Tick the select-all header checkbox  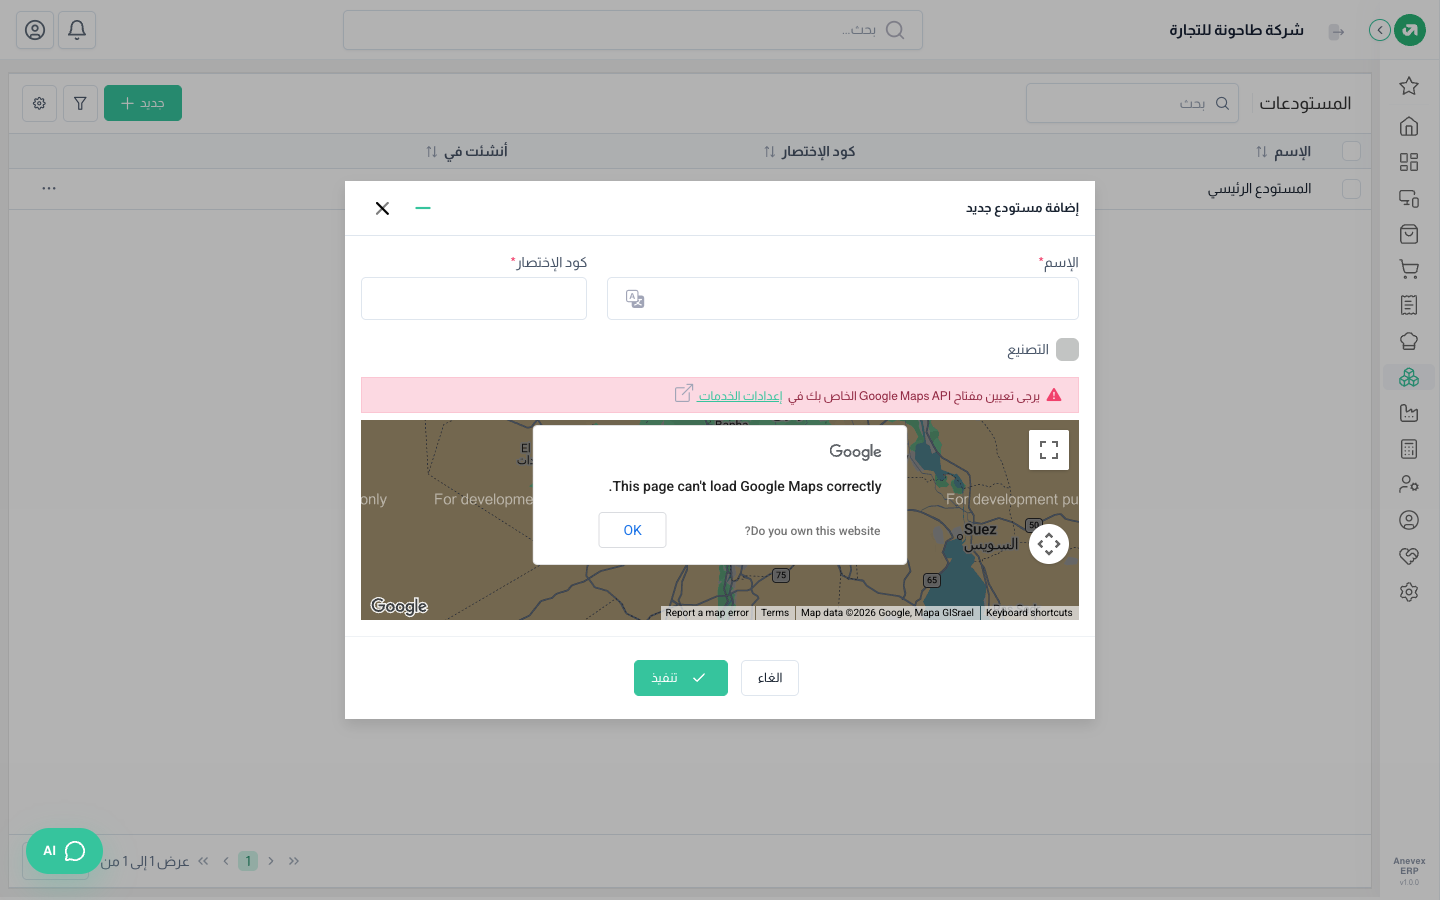click(1351, 151)
